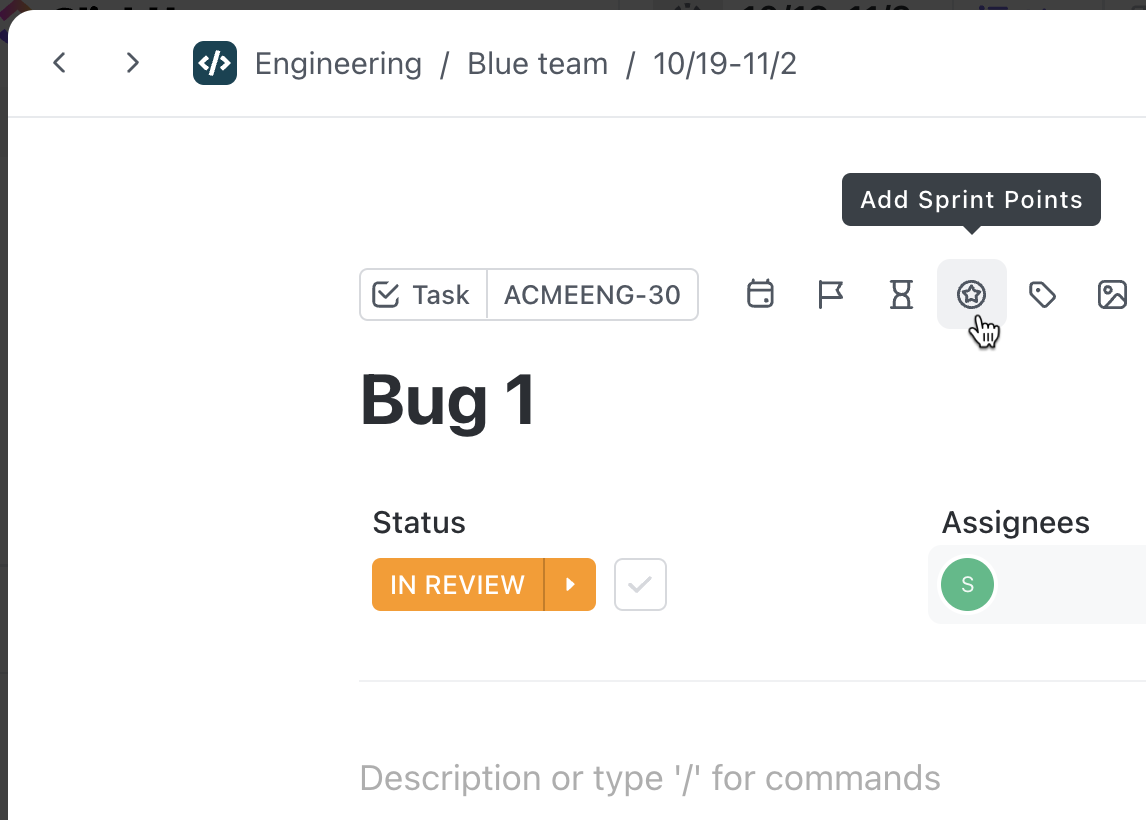
Task: Click the Engineering space code icon
Action: click(x=215, y=63)
